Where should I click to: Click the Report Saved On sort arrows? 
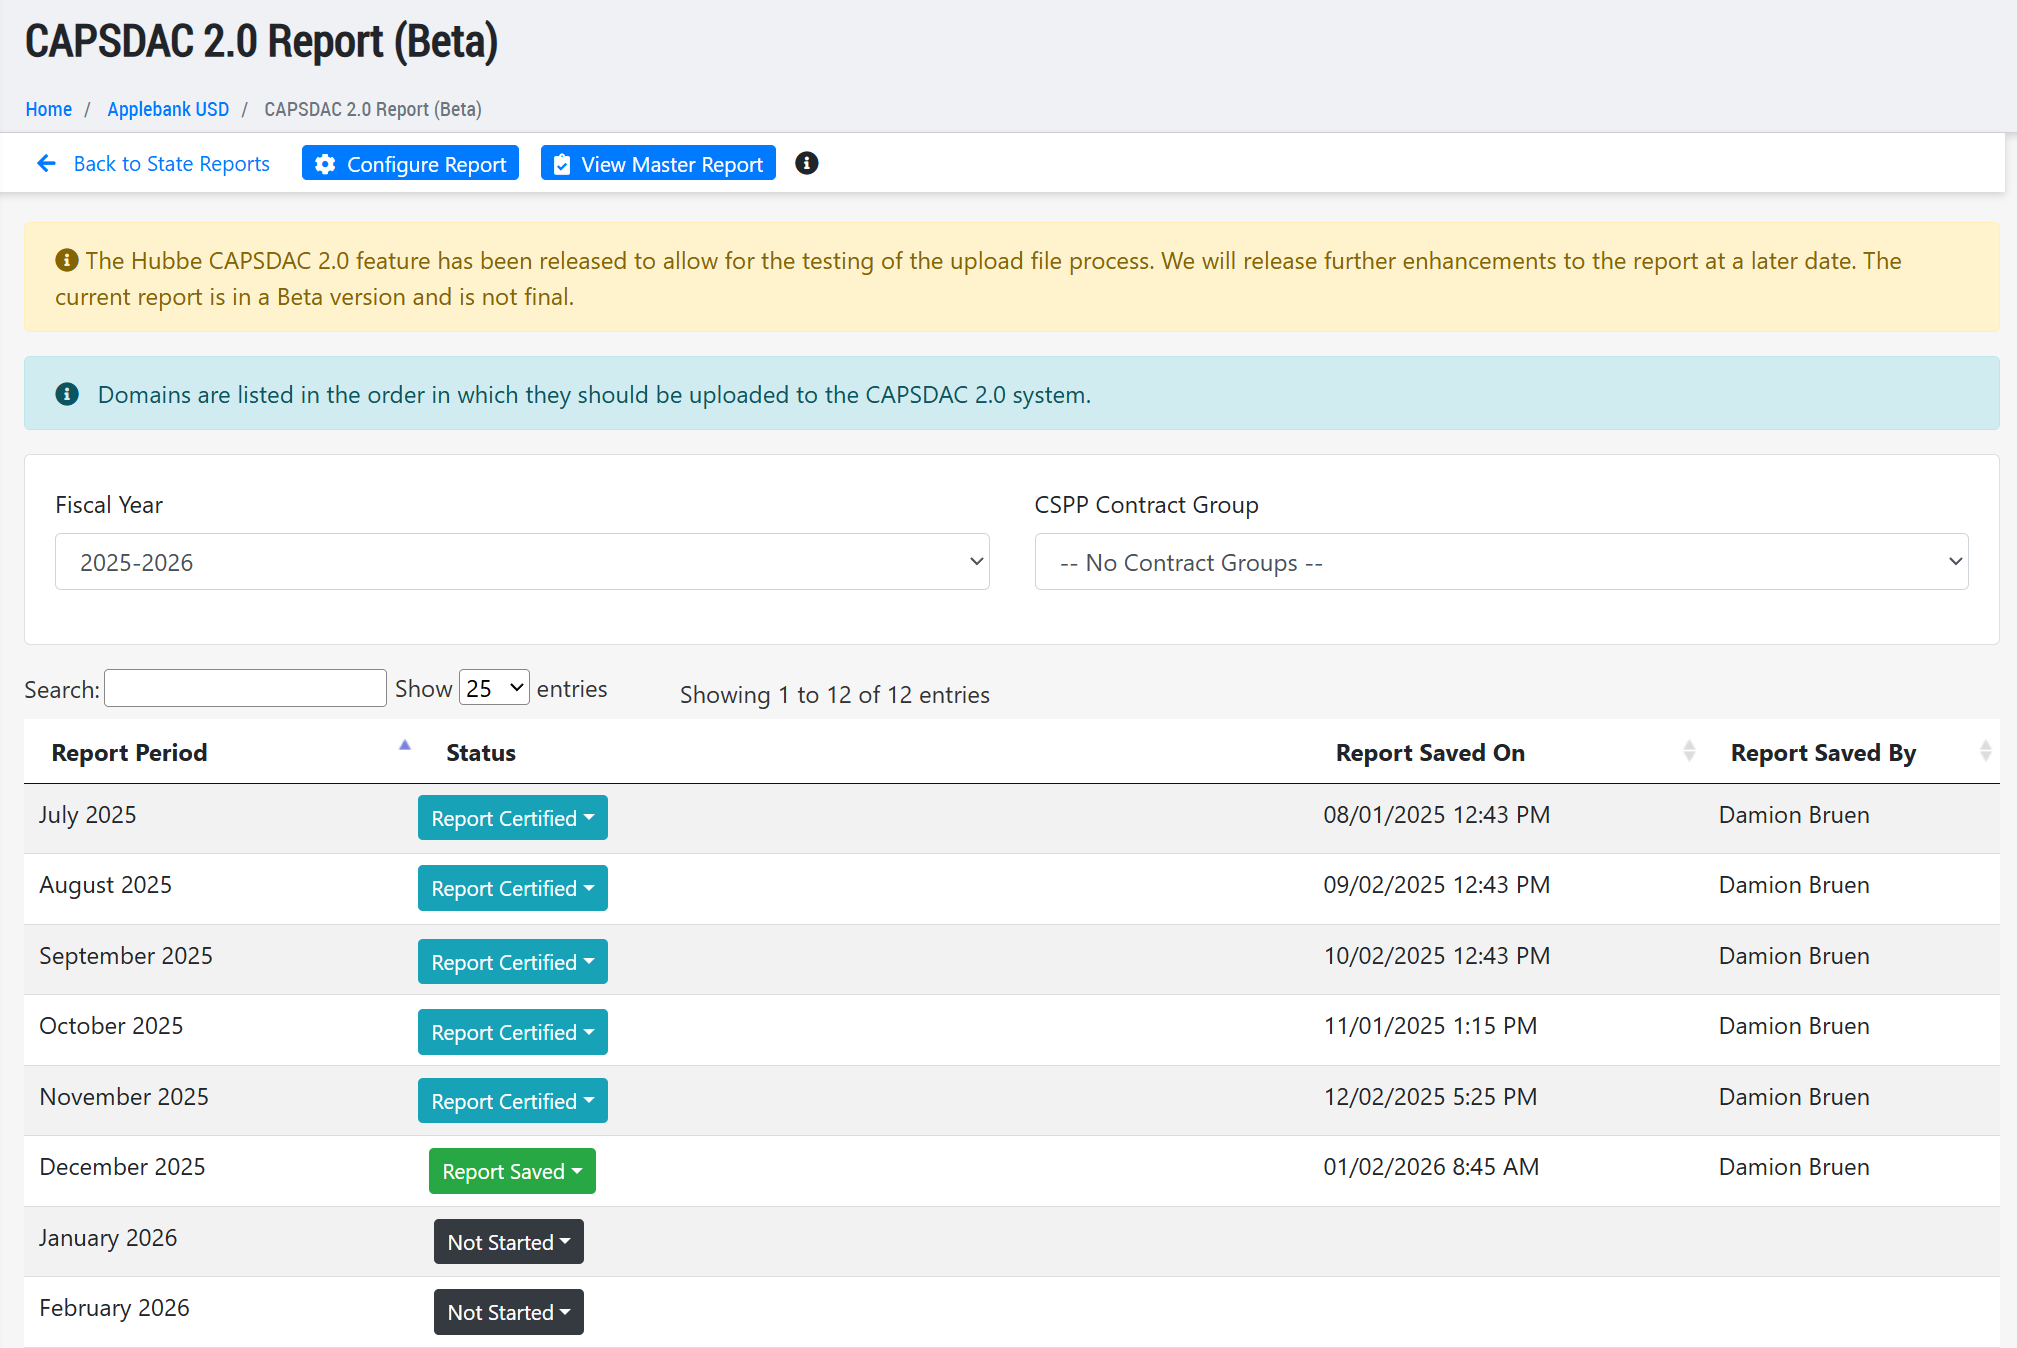click(1689, 751)
